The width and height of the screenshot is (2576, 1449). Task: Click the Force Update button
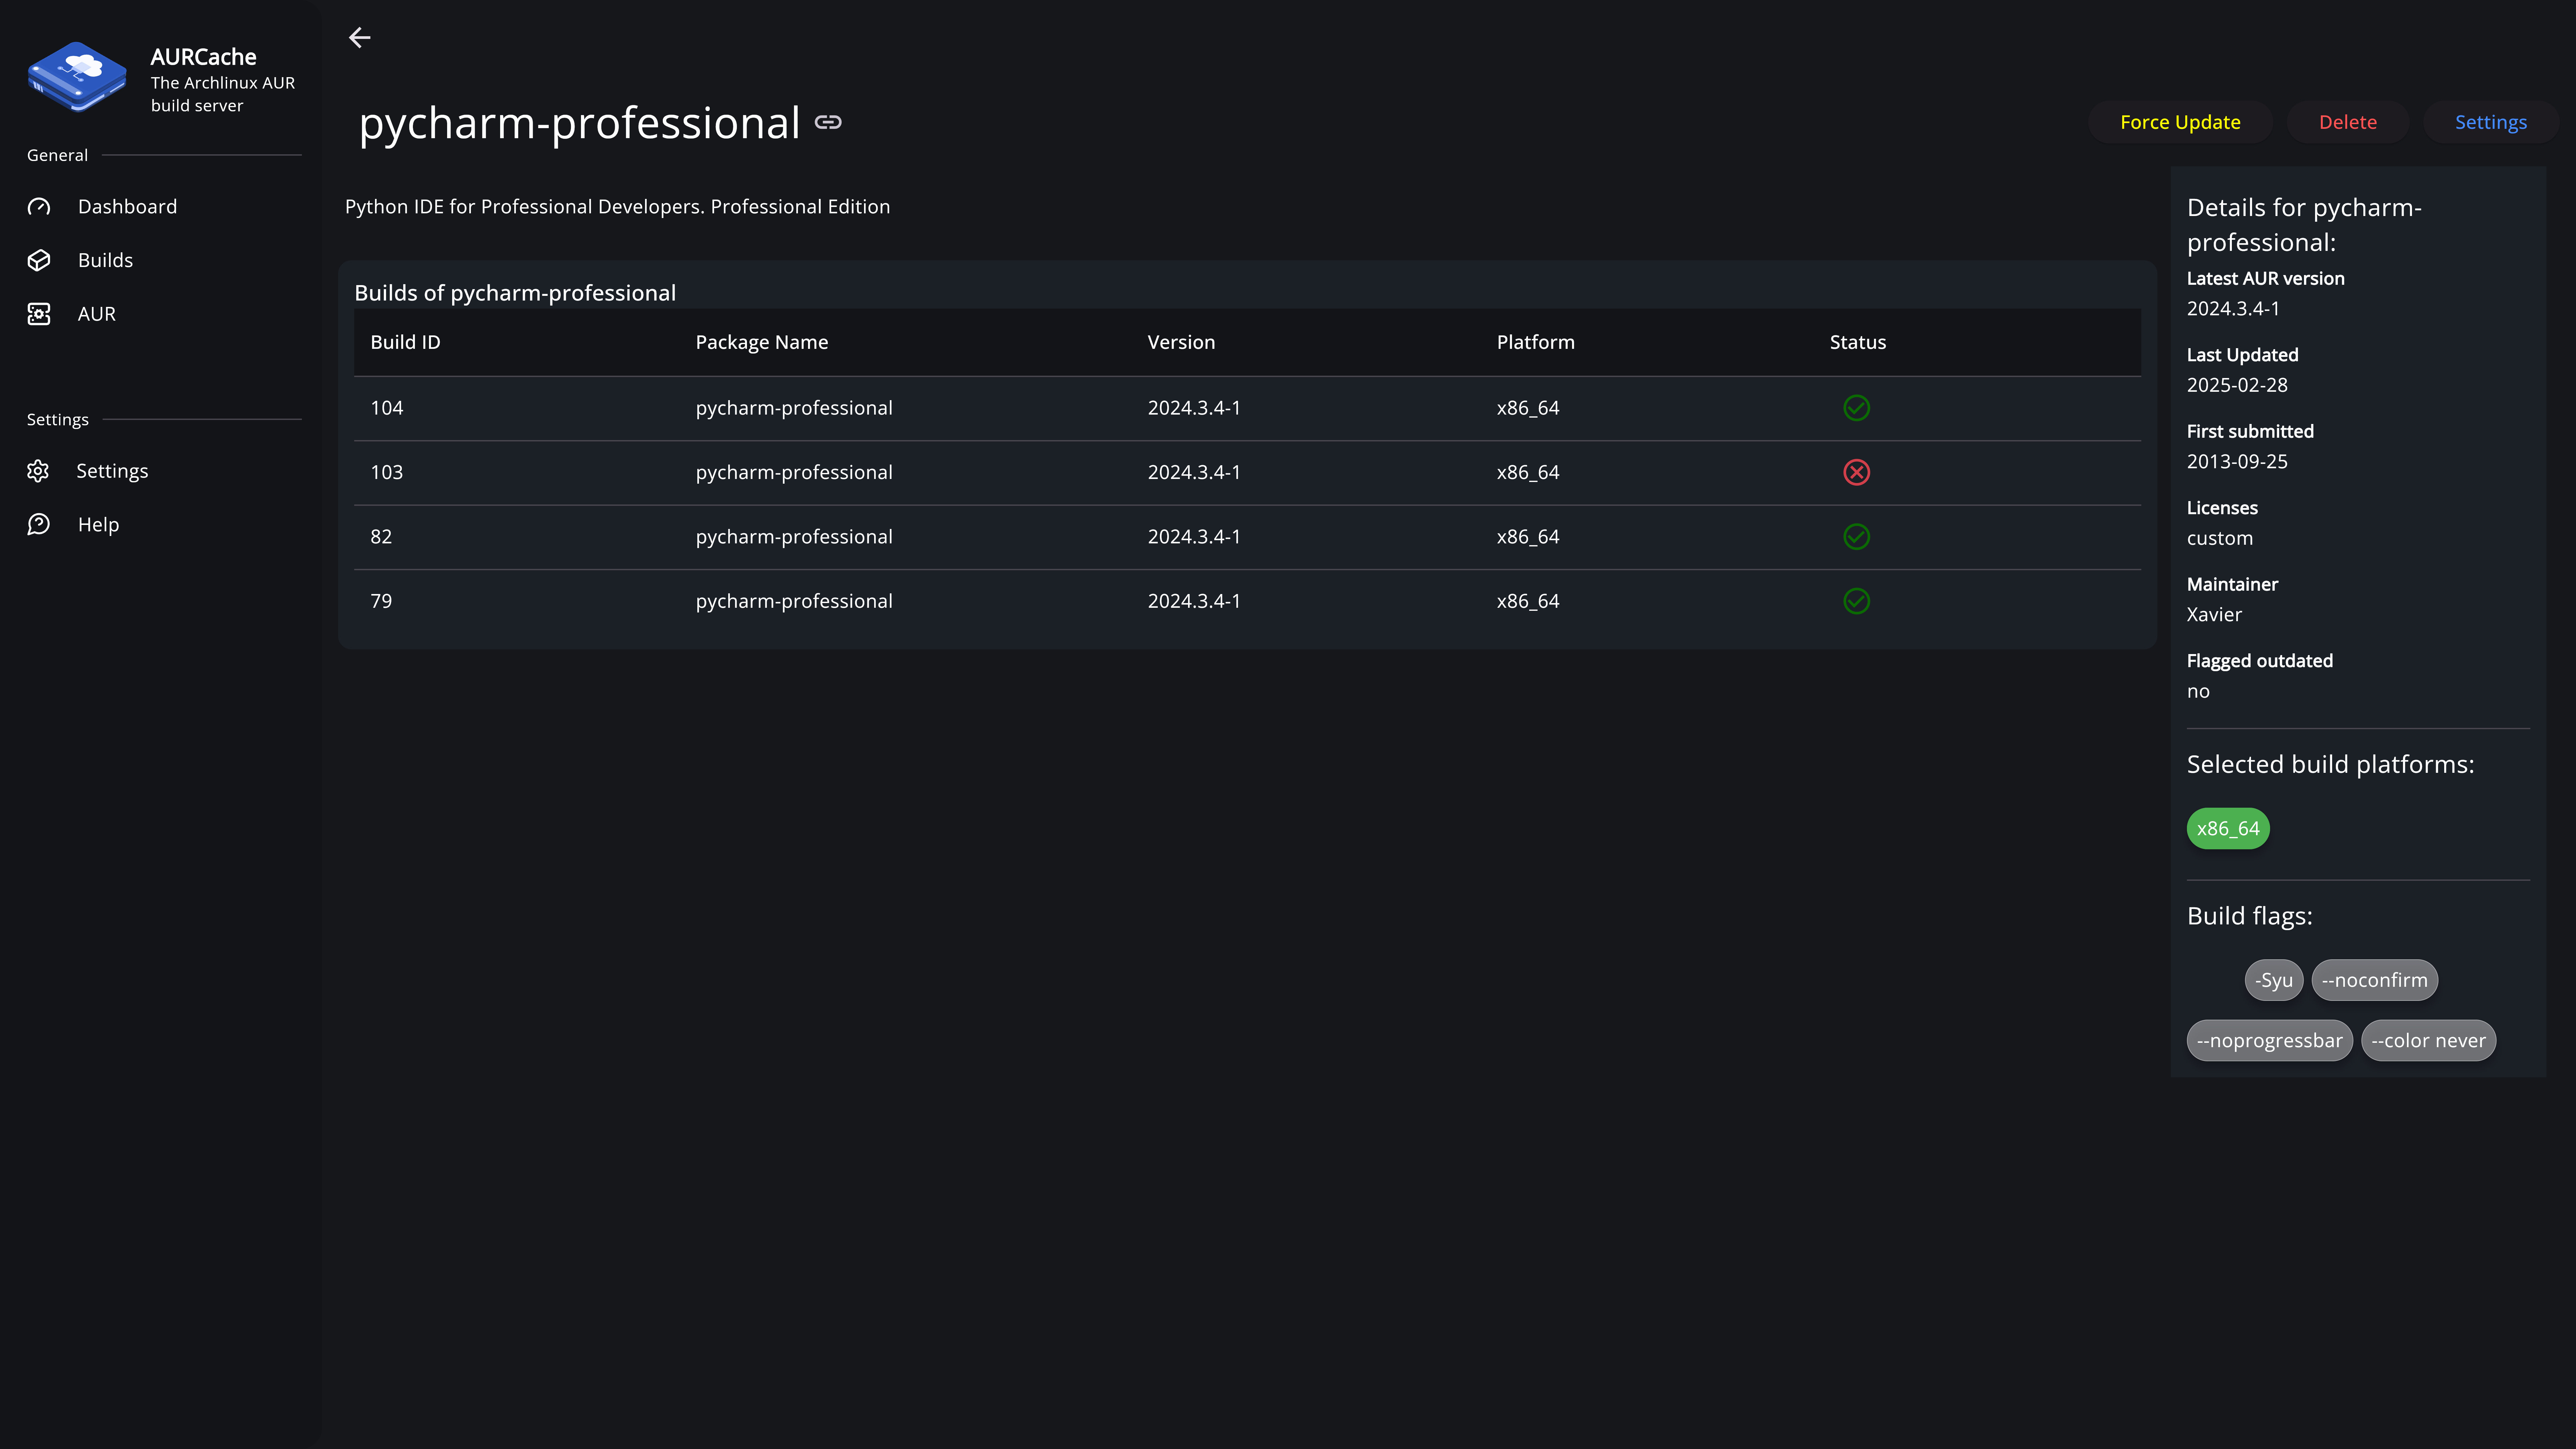coord(2180,122)
